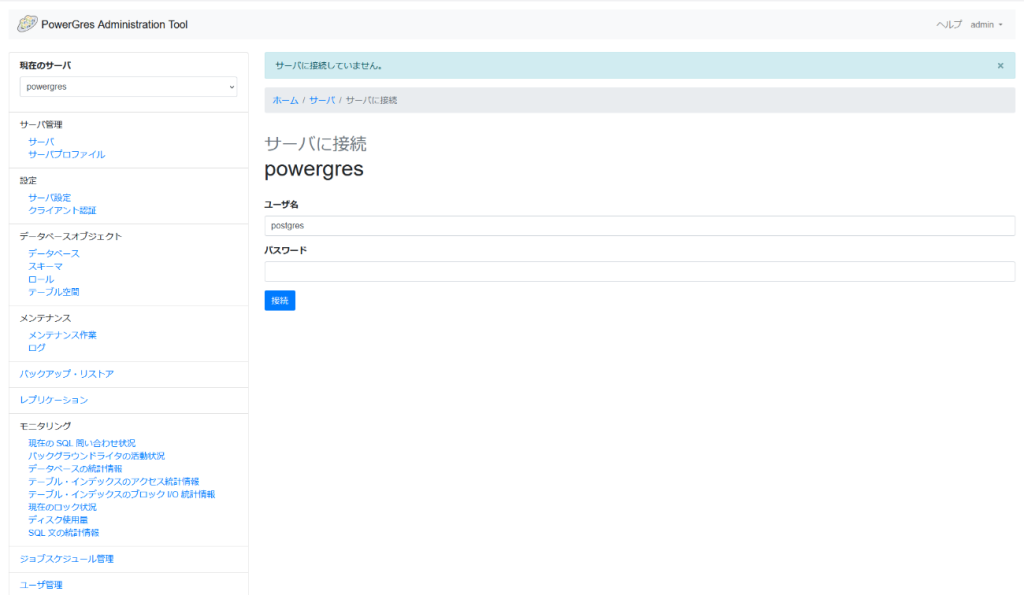
Task: Focus the ユーザ名 input field
Action: [x=639, y=226]
